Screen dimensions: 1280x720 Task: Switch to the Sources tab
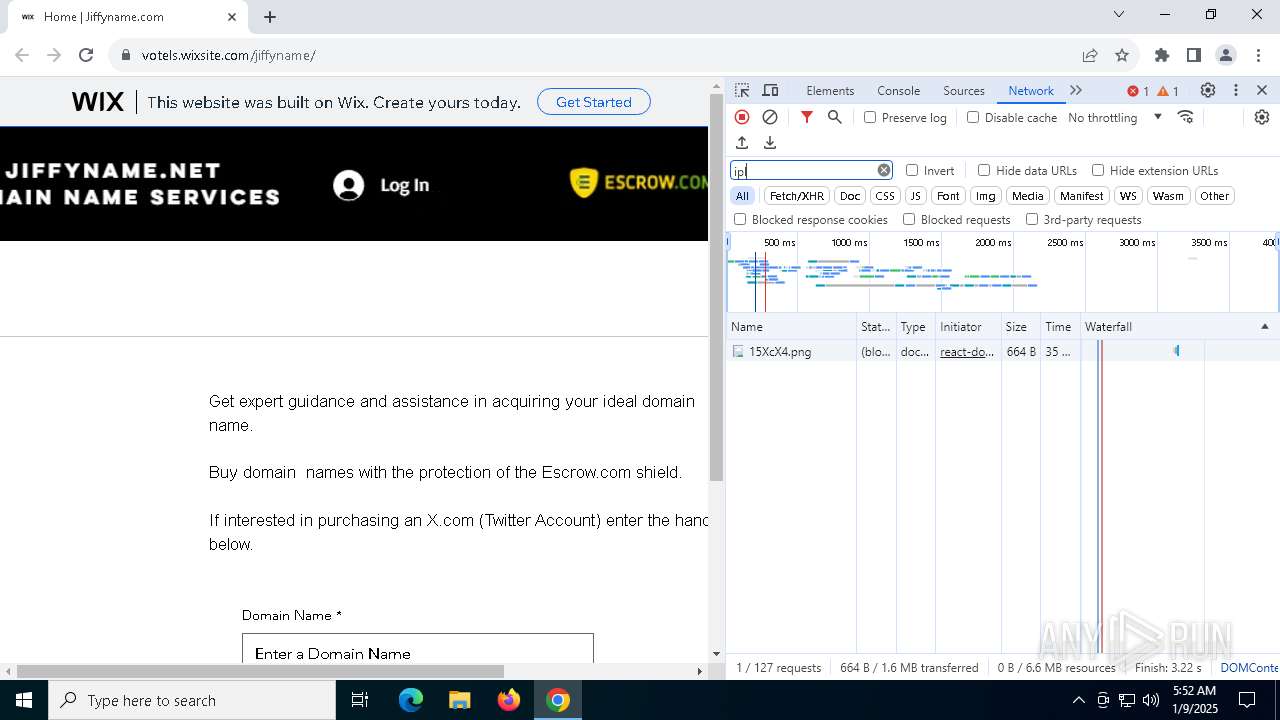click(x=964, y=90)
